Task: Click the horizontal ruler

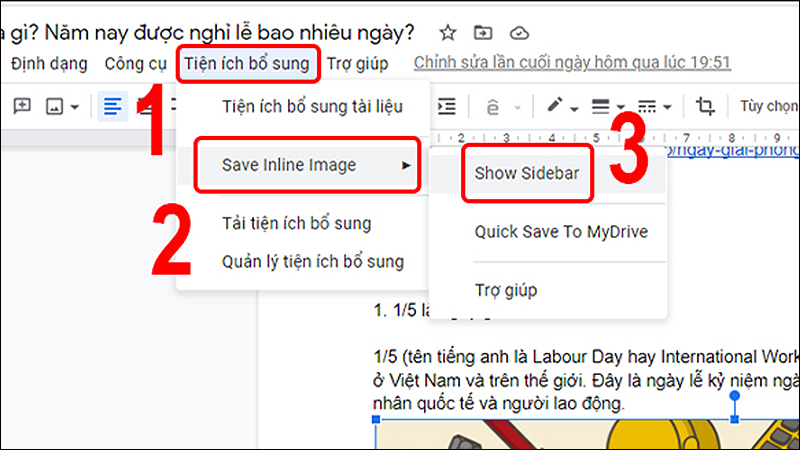Action: click(x=615, y=138)
